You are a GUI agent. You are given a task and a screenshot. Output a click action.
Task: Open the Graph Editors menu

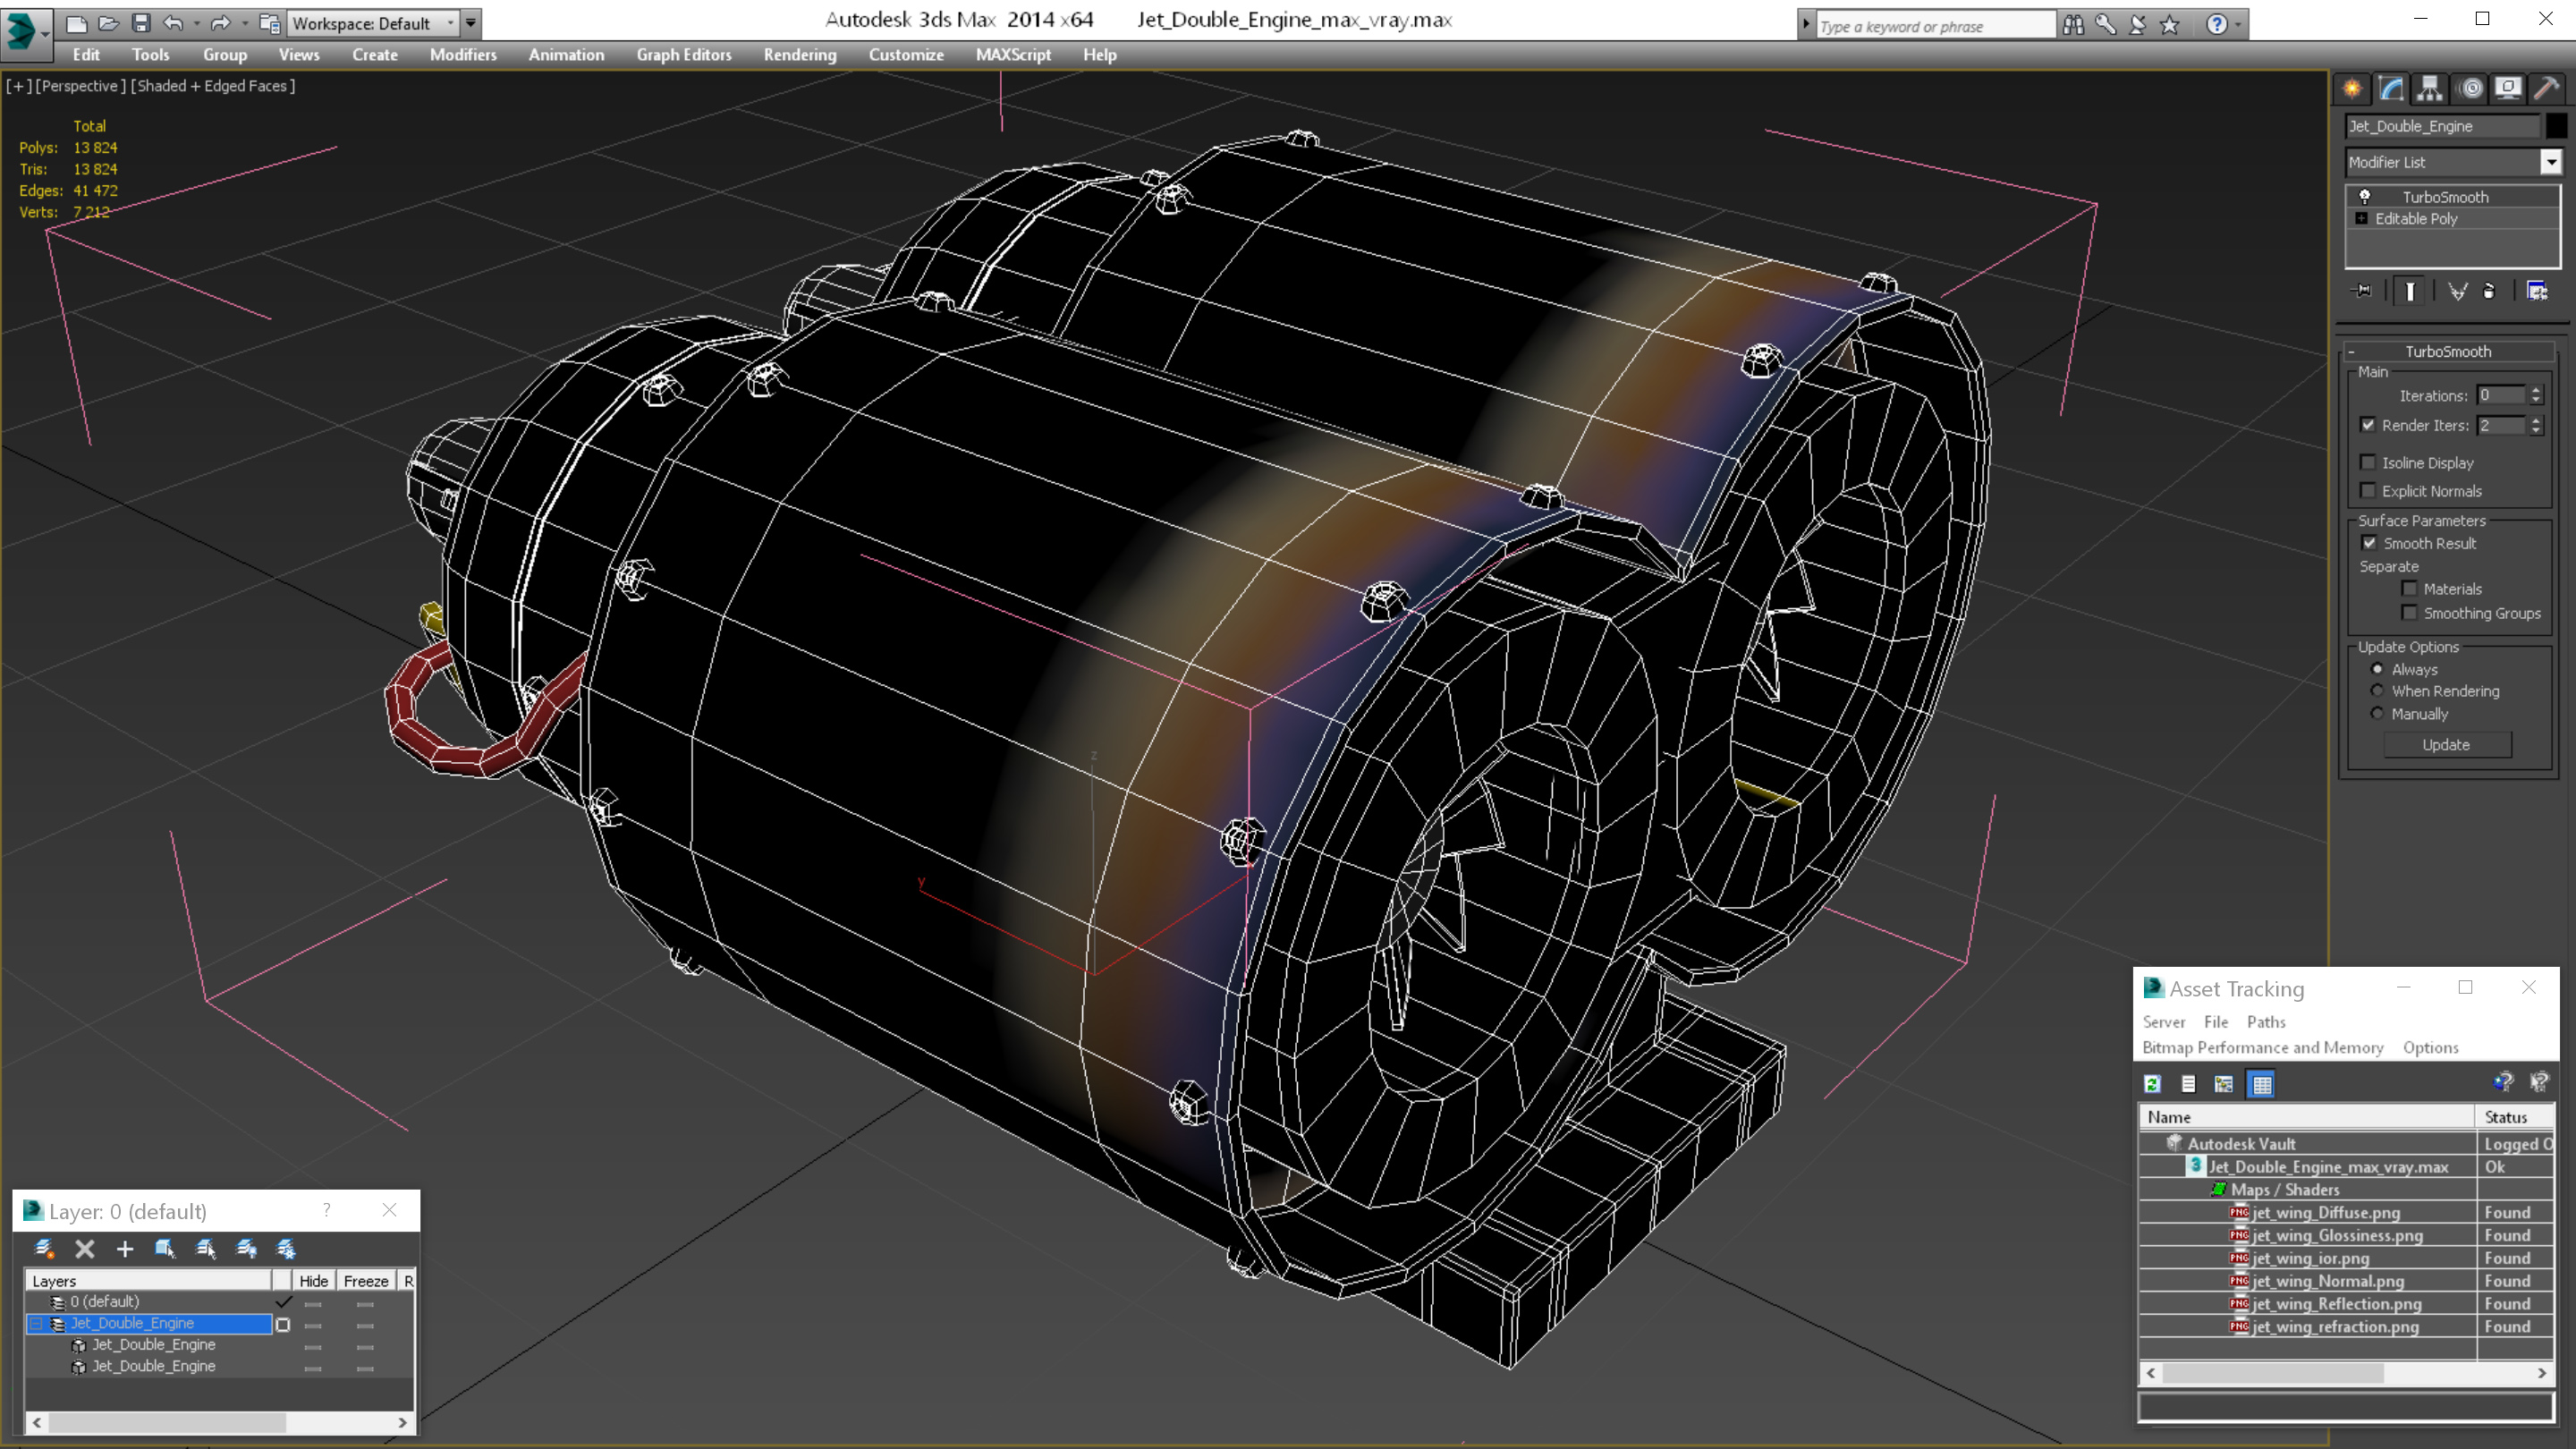[x=683, y=55]
